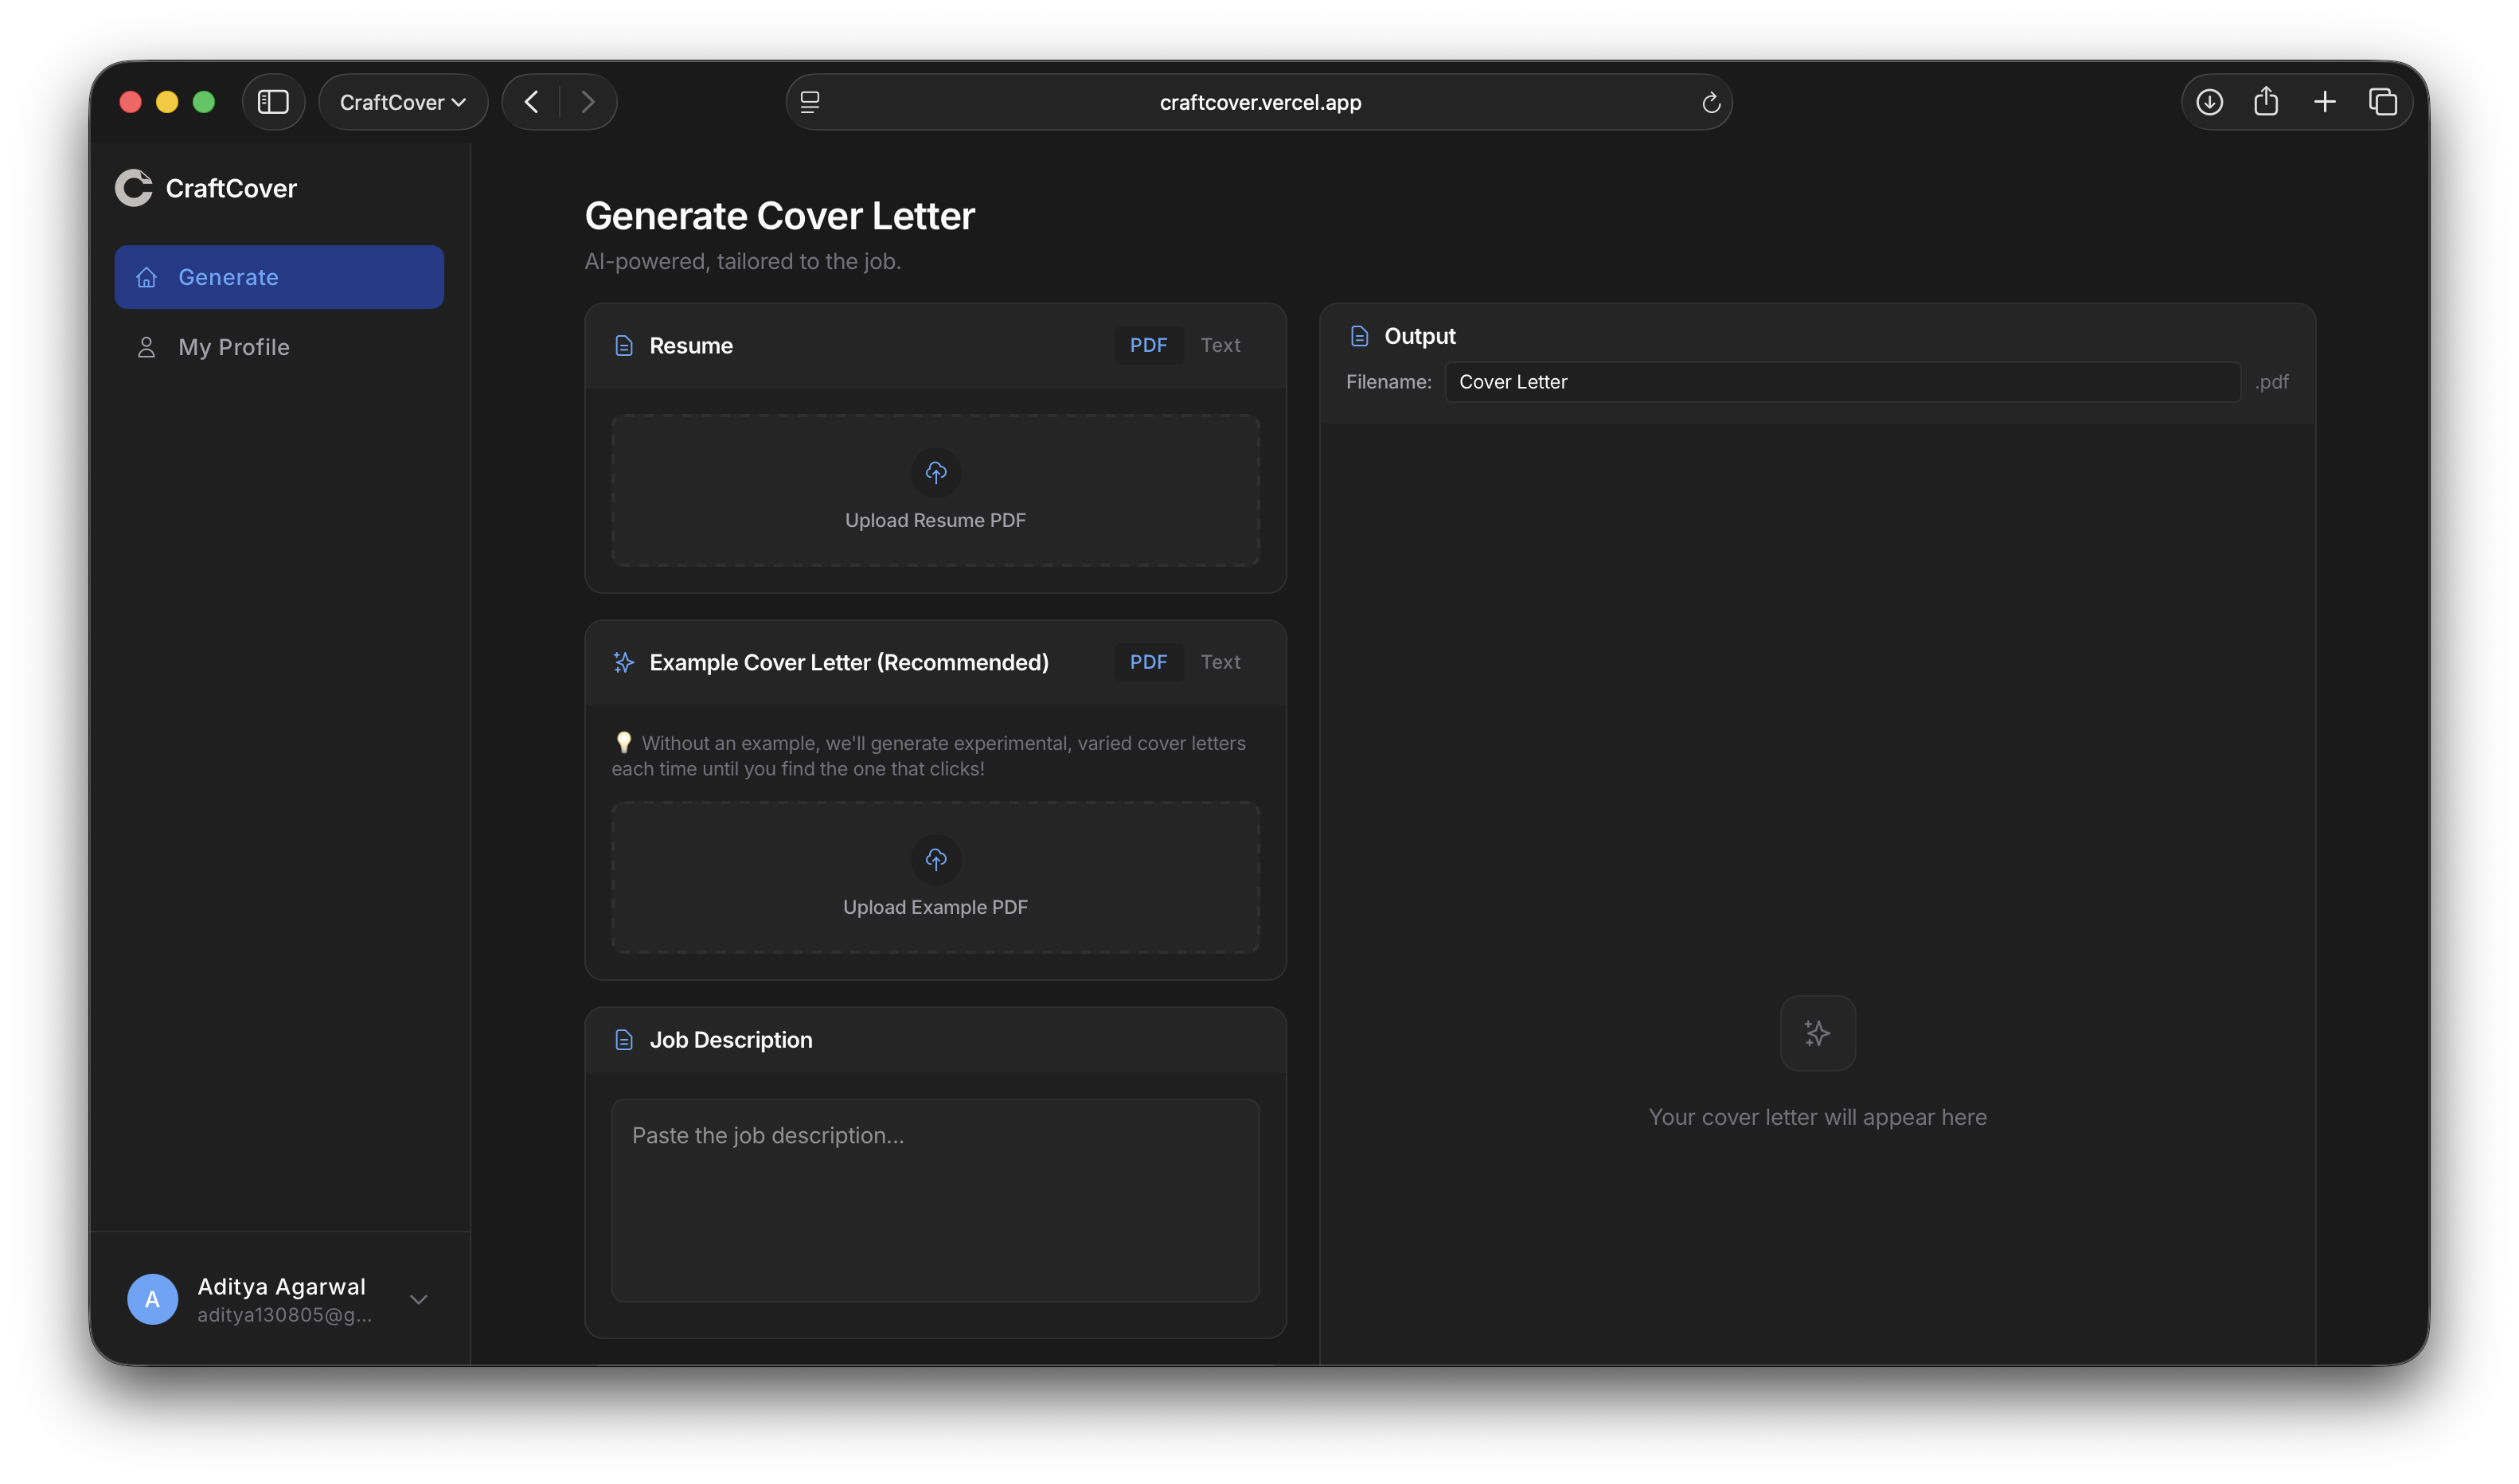2519x1484 pixels.
Task: Select PDF mode for Example Cover Letter
Action: tap(1148, 662)
